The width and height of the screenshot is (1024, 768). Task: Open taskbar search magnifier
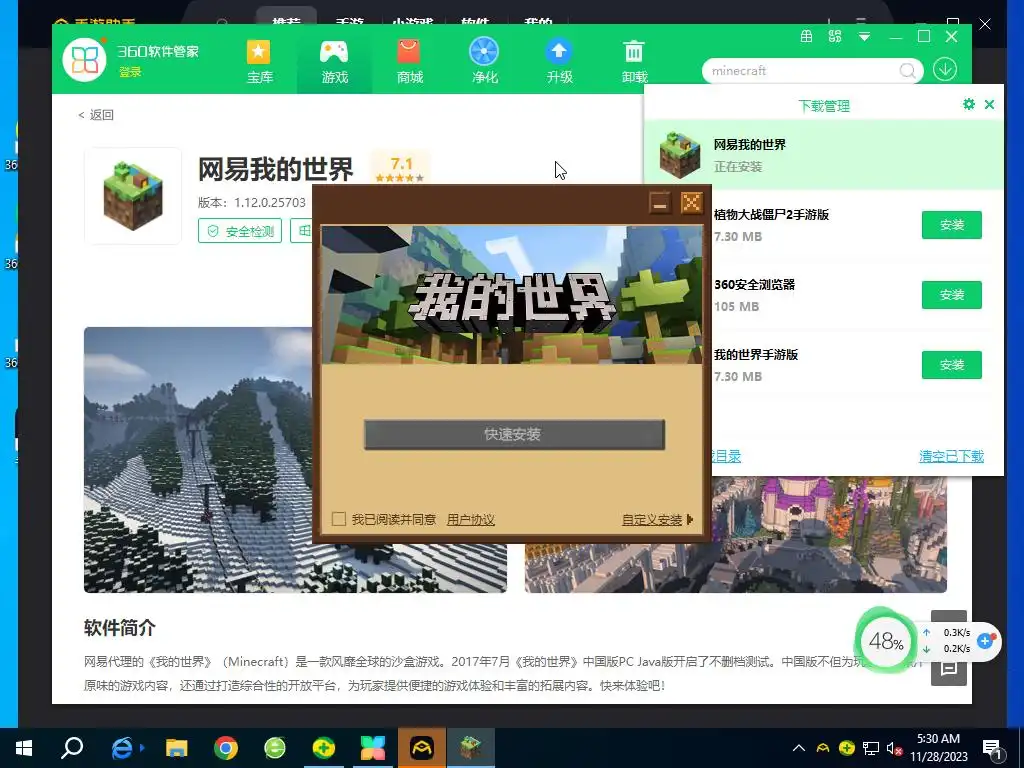[x=72, y=748]
